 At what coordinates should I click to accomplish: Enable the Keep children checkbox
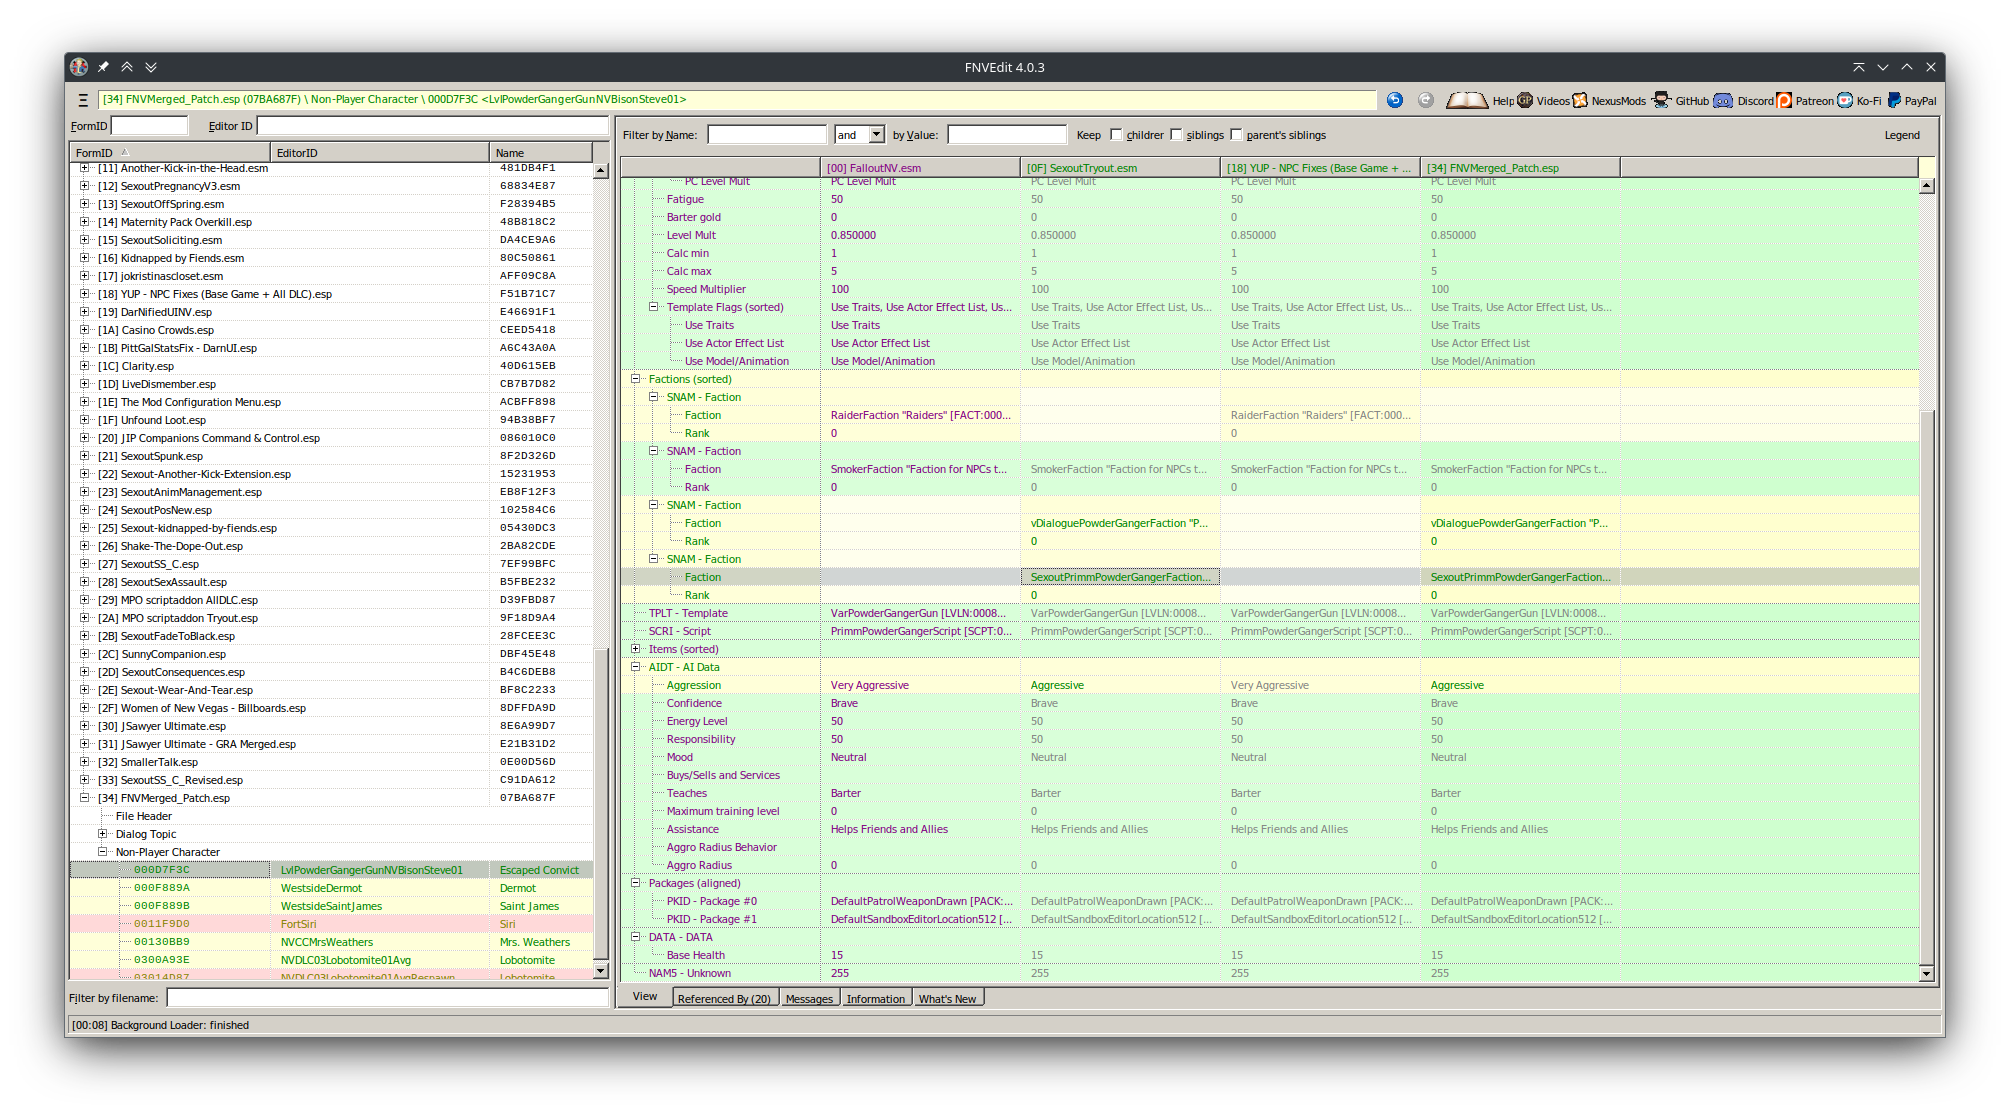pyautogui.click(x=1117, y=135)
